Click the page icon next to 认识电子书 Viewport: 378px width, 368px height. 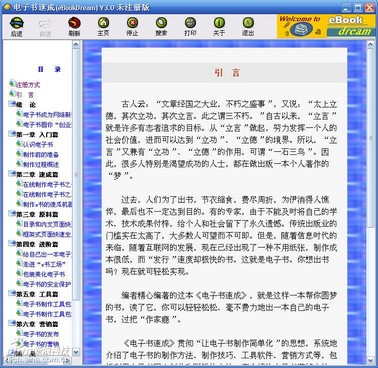point(19,144)
